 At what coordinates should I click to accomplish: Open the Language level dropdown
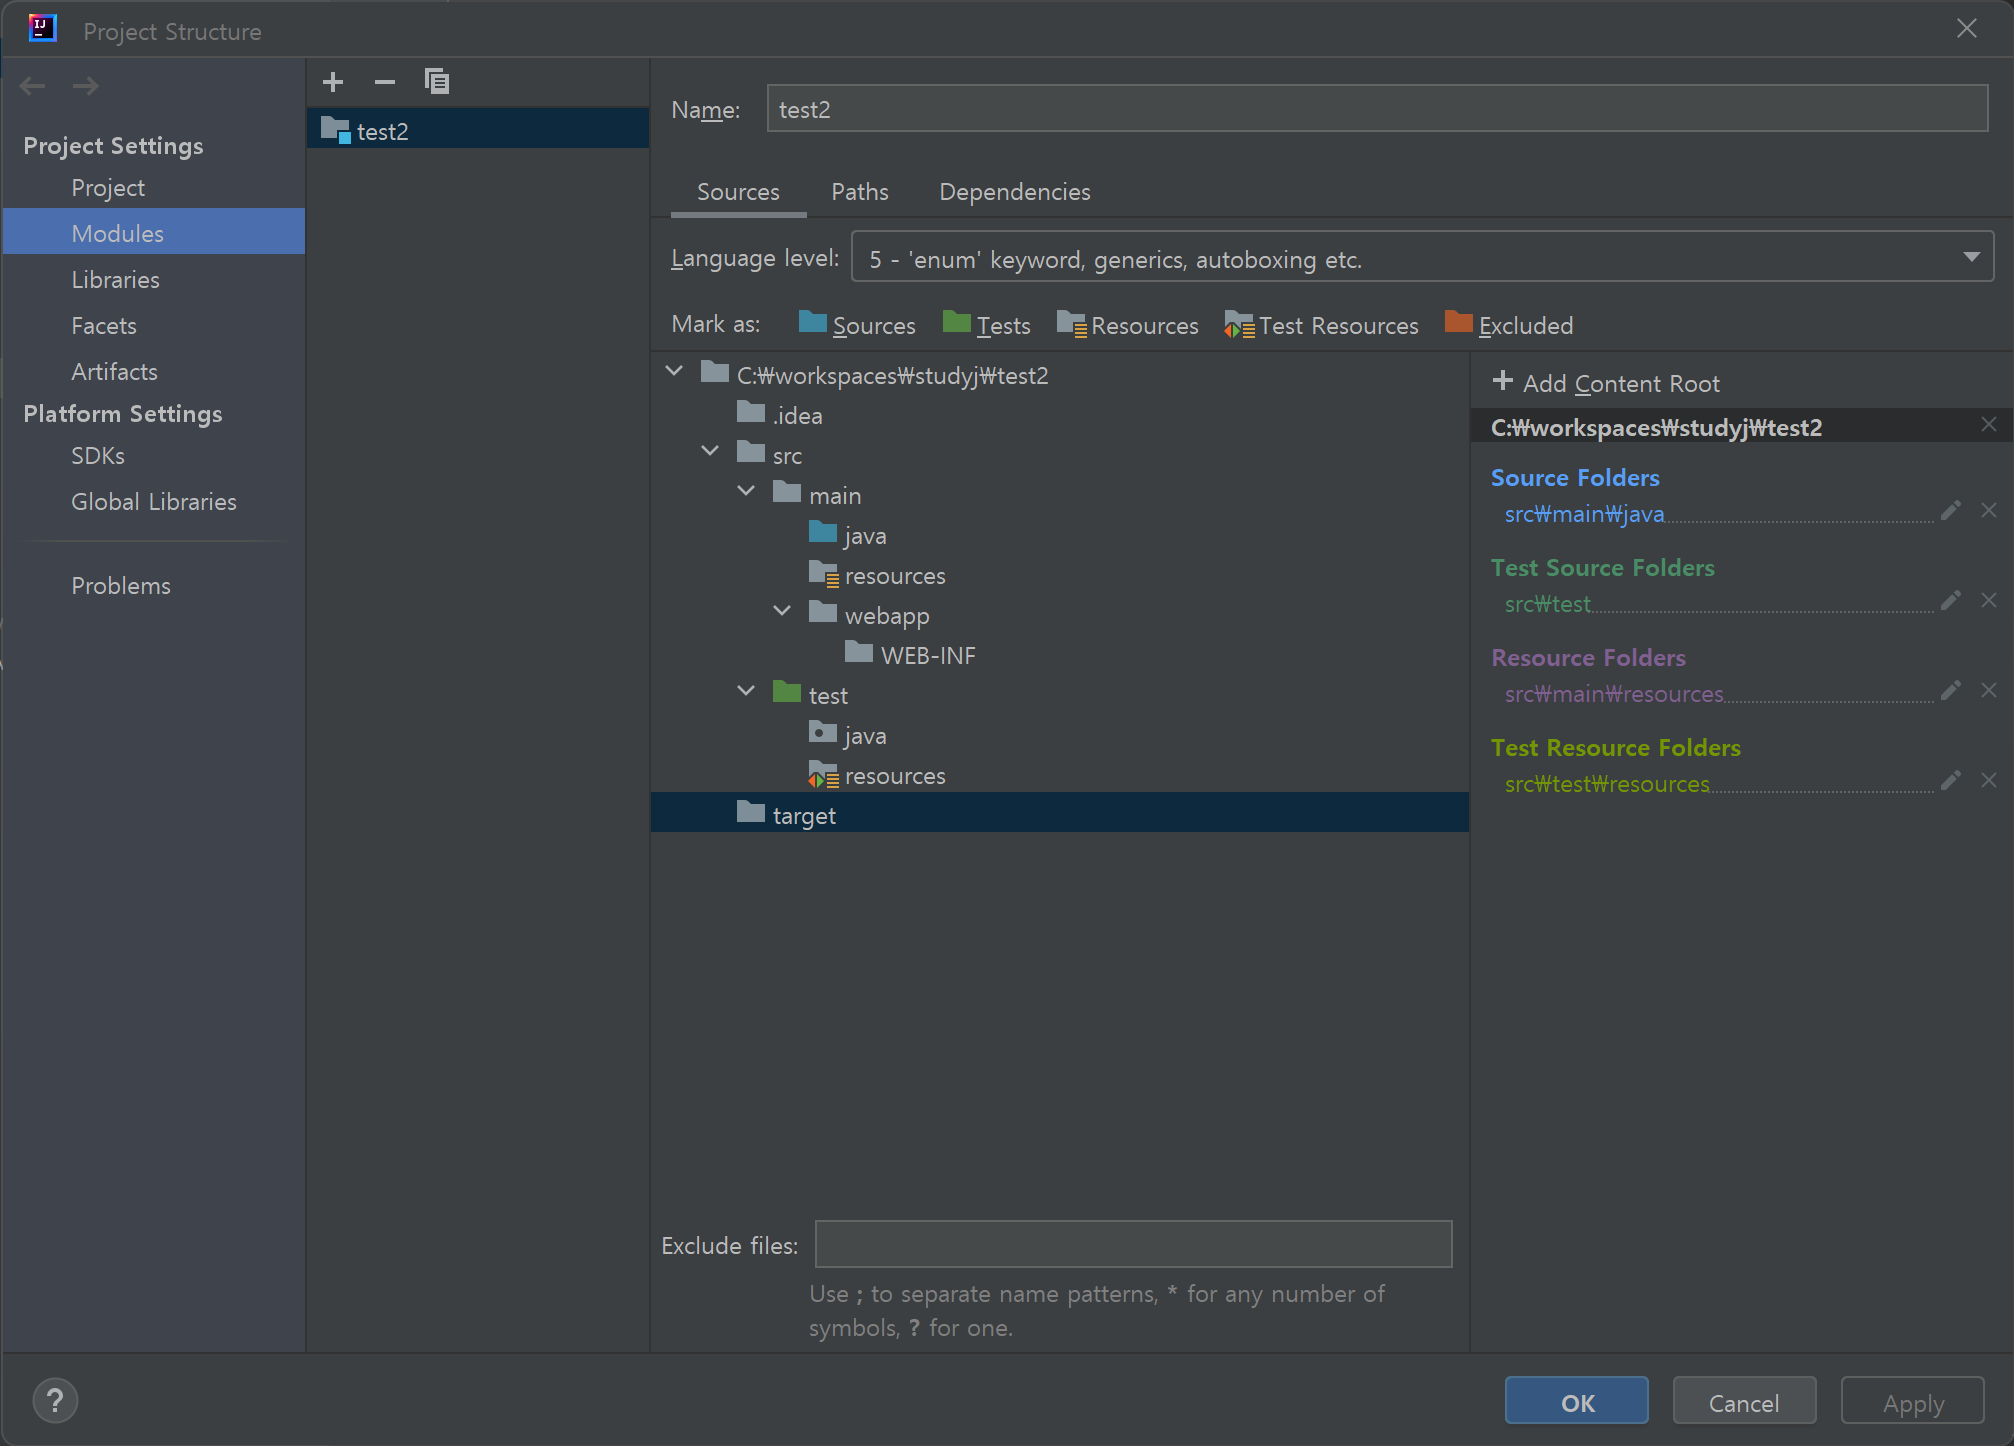click(x=1421, y=257)
